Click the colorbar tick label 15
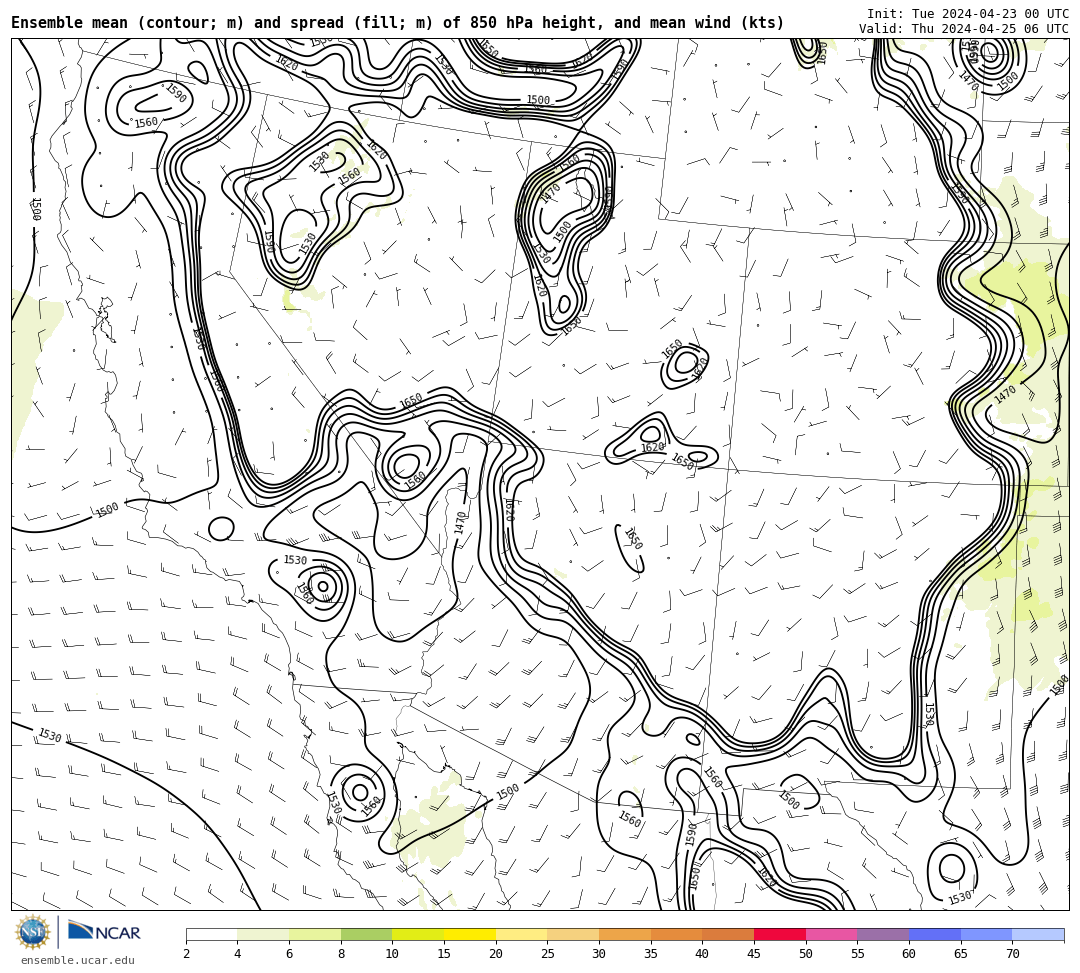This screenshot has height=973, width=1080. pos(444,954)
